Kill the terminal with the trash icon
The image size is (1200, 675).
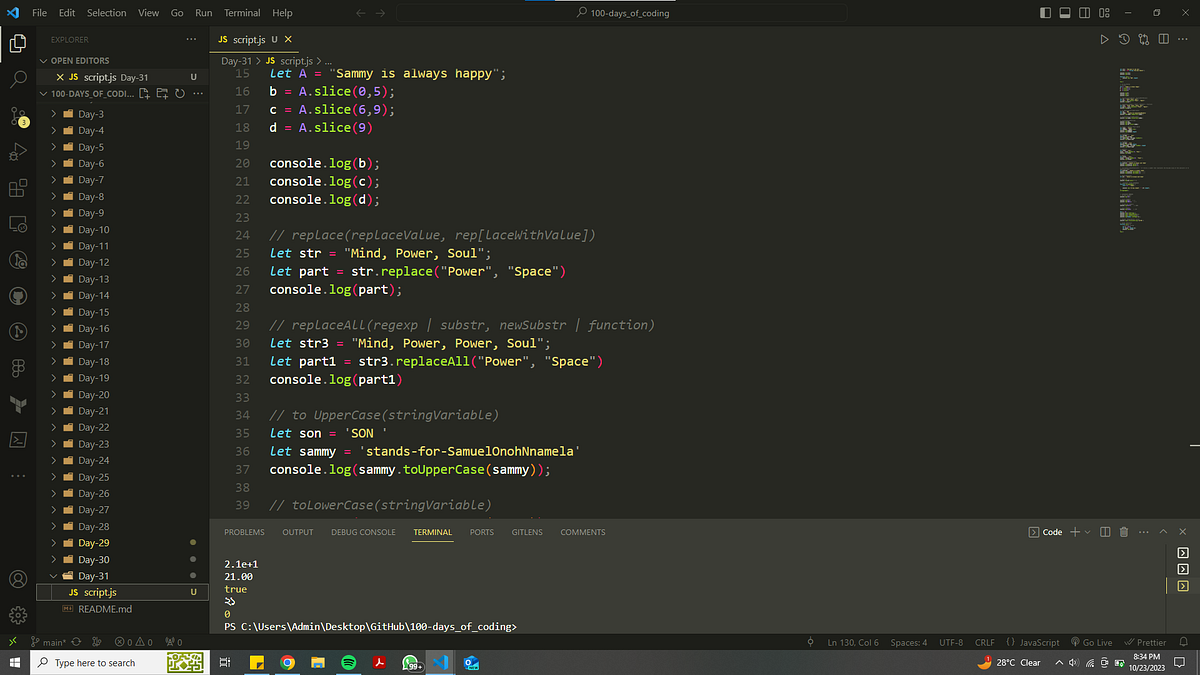[1124, 532]
